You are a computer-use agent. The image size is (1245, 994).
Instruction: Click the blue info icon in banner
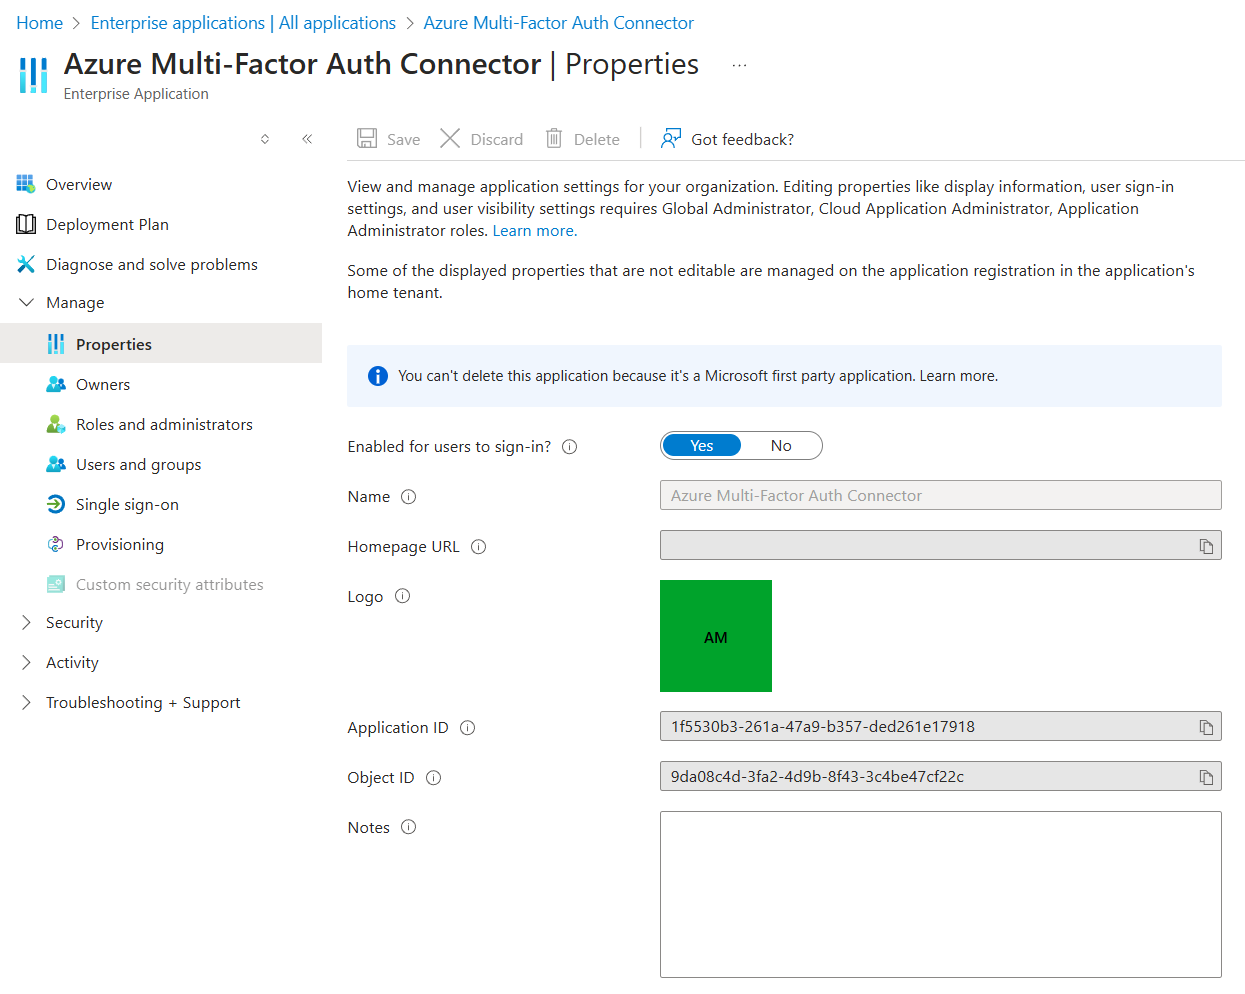(x=378, y=376)
